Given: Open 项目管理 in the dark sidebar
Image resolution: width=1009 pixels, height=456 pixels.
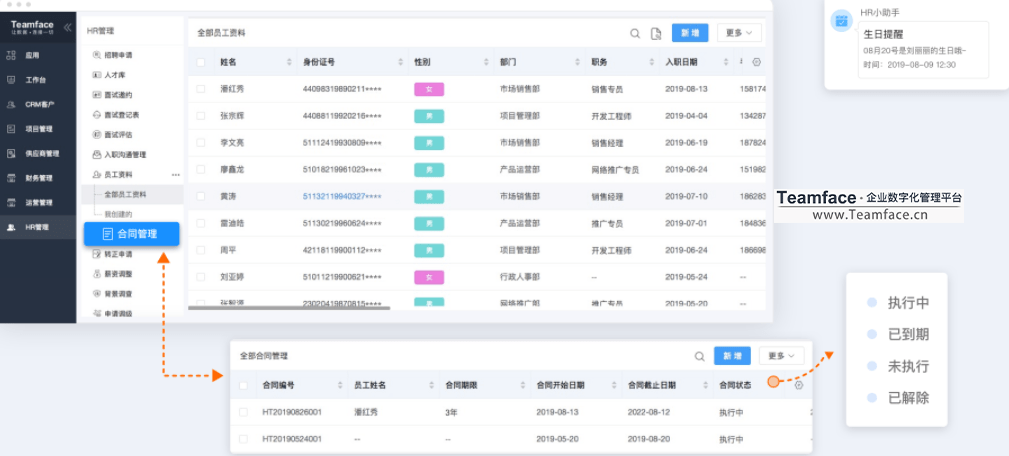Looking at the screenshot, I should click(x=39, y=129).
